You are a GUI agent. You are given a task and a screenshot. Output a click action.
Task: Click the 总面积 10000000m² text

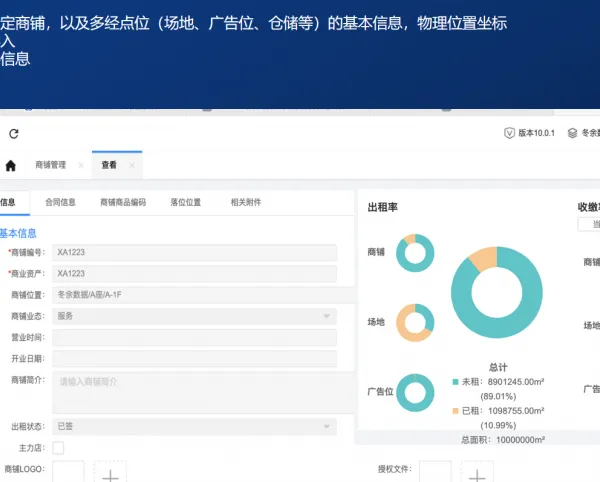[503, 440]
